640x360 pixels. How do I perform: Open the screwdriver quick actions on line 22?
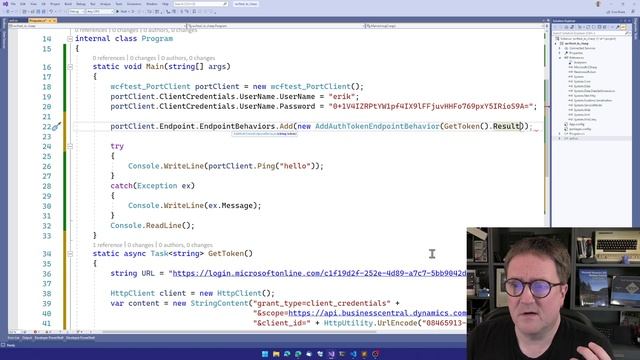pyautogui.click(x=56, y=127)
